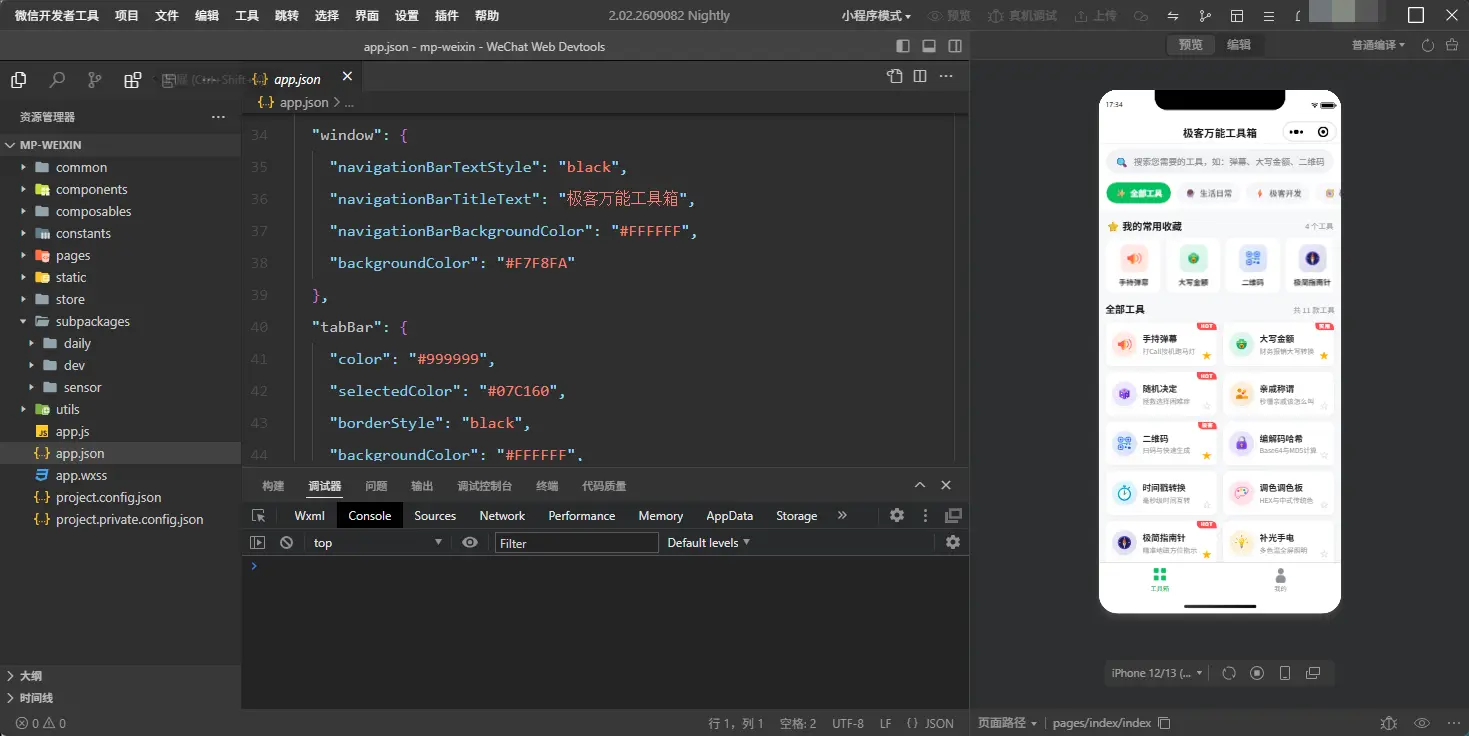Copy the page path pages/index/index
1469x736 pixels.
click(1164, 723)
